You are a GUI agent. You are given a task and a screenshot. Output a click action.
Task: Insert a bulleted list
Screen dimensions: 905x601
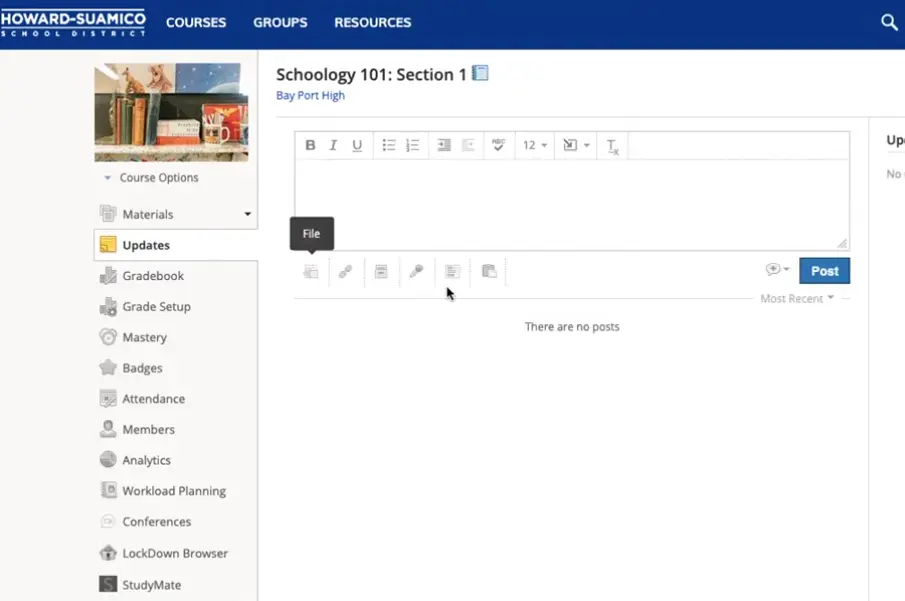389,146
